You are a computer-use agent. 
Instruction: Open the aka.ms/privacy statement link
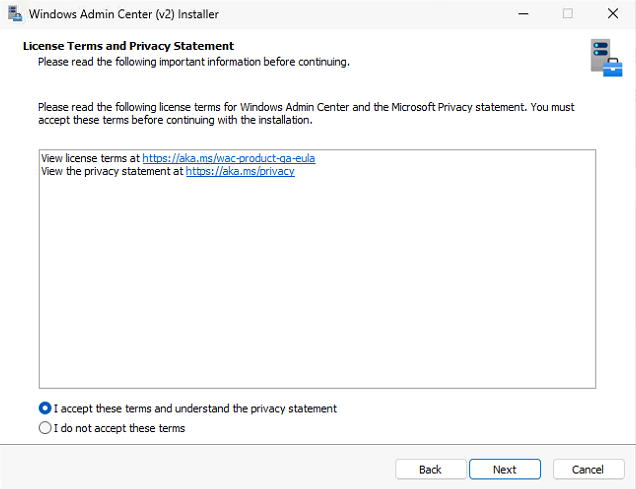pyautogui.click(x=240, y=171)
